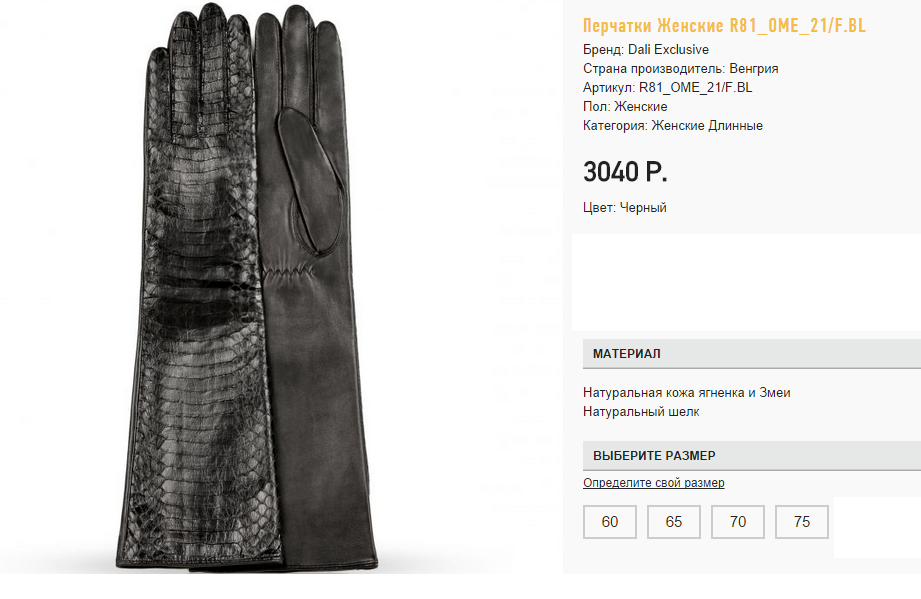The height and width of the screenshot is (599, 921).
Task: Click the color label Цвет: Черный
Action: coord(625,207)
